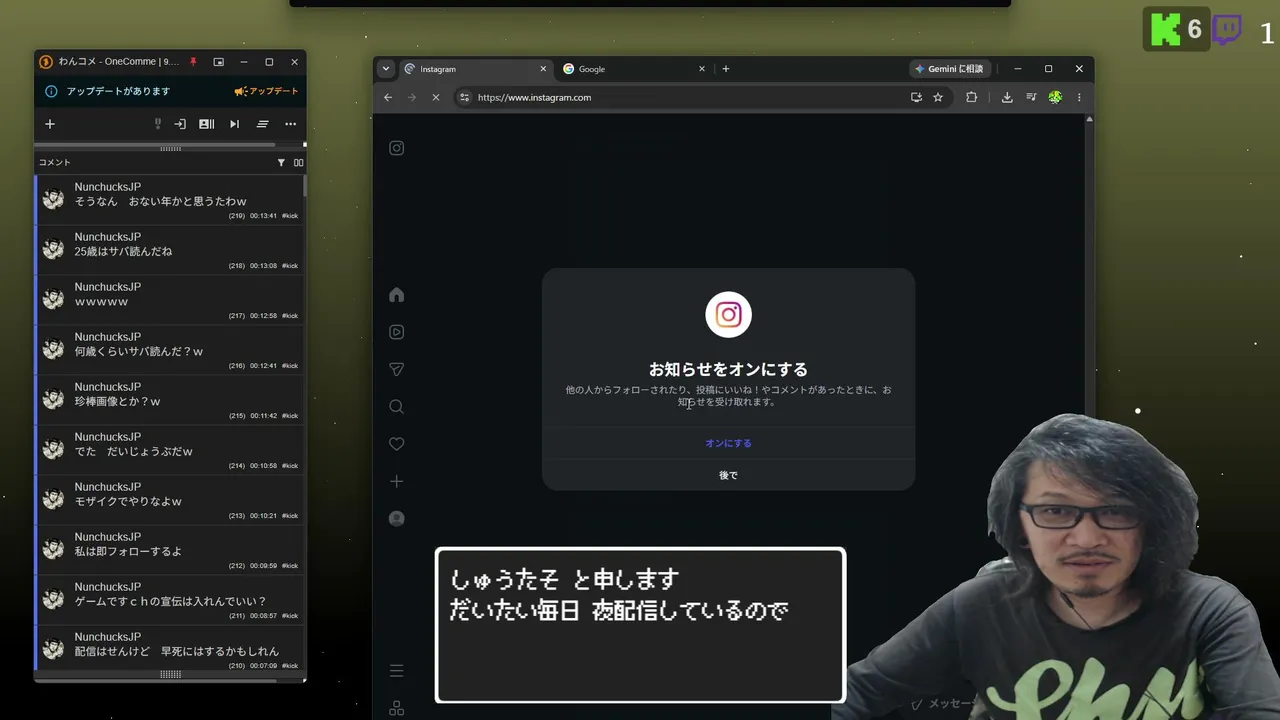The width and height of the screenshot is (1280, 720).
Task: Open Instagram direct messages paper-plane icon
Action: click(397, 369)
